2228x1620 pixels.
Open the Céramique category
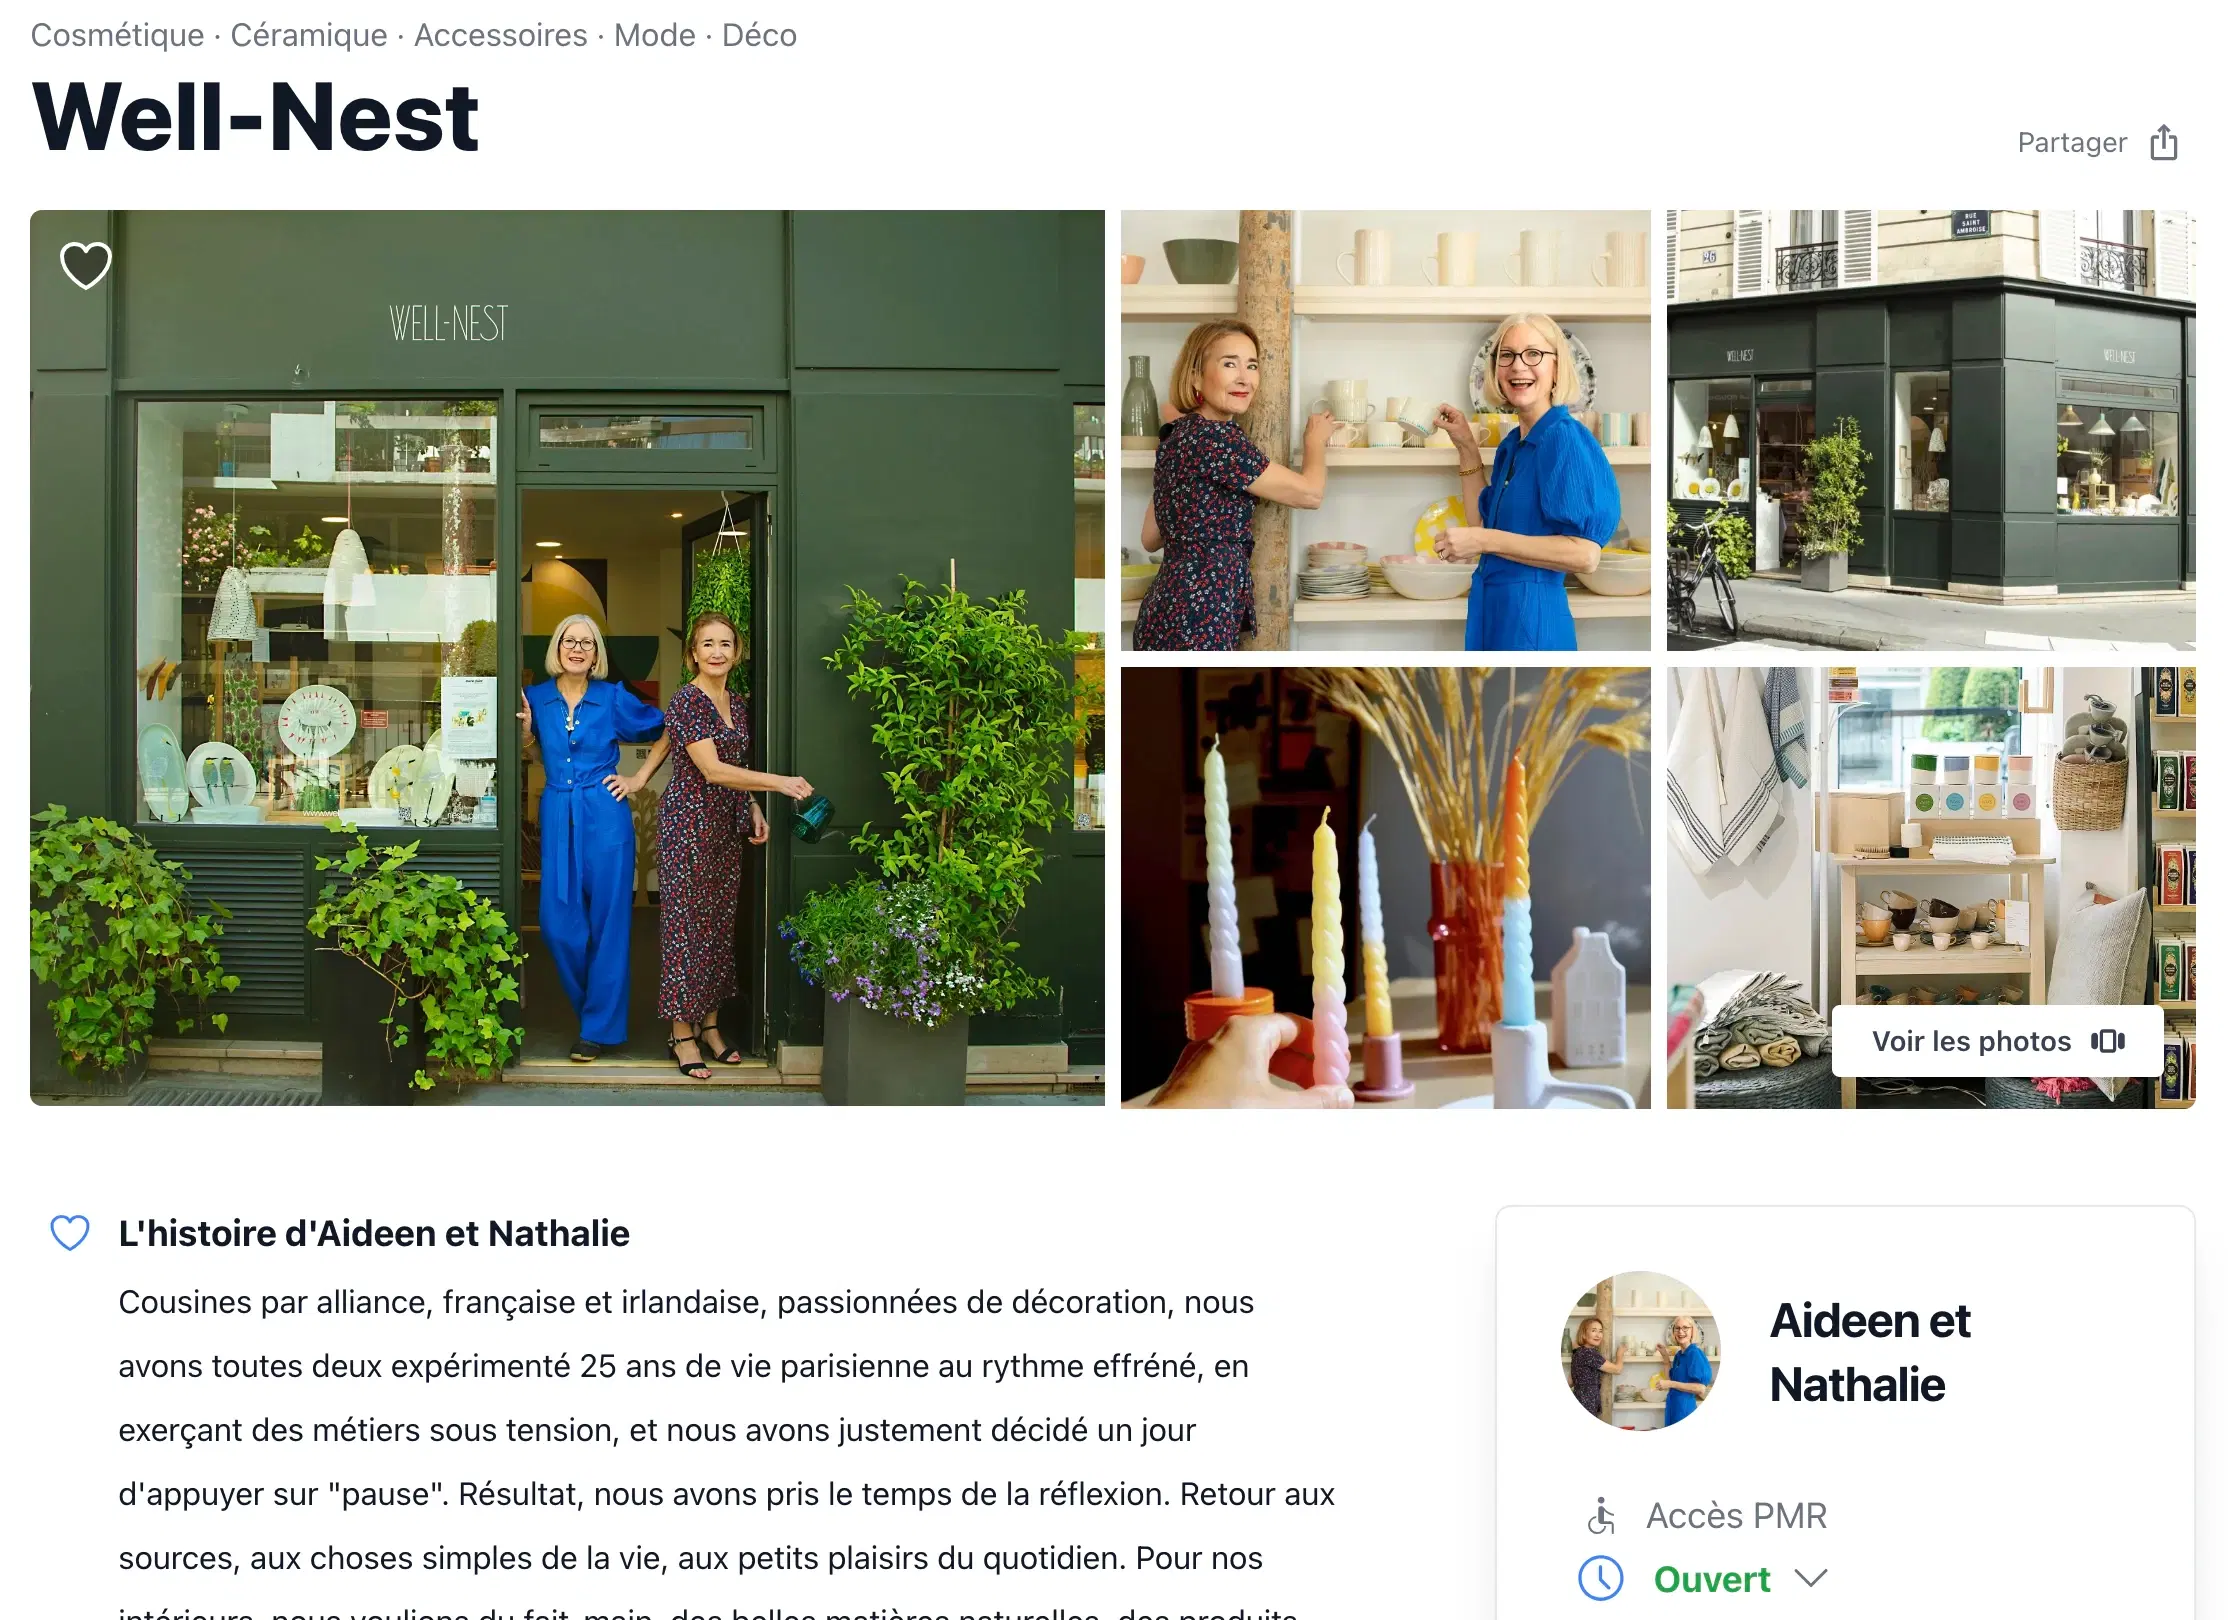pyautogui.click(x=309, y=35)
